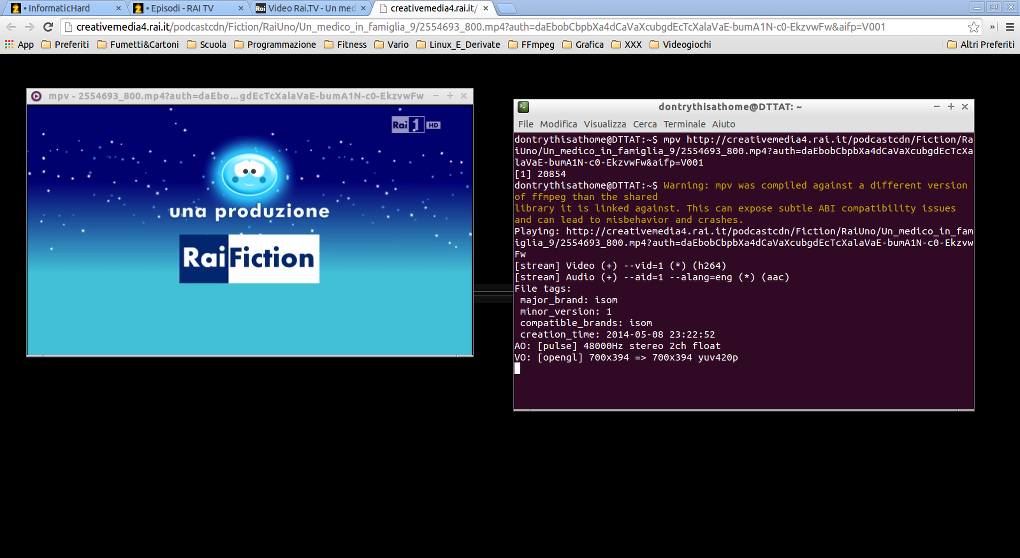This screenshot has width=1020, height=558.
Task: Open the terminal File menu
Action: [526, 124]
